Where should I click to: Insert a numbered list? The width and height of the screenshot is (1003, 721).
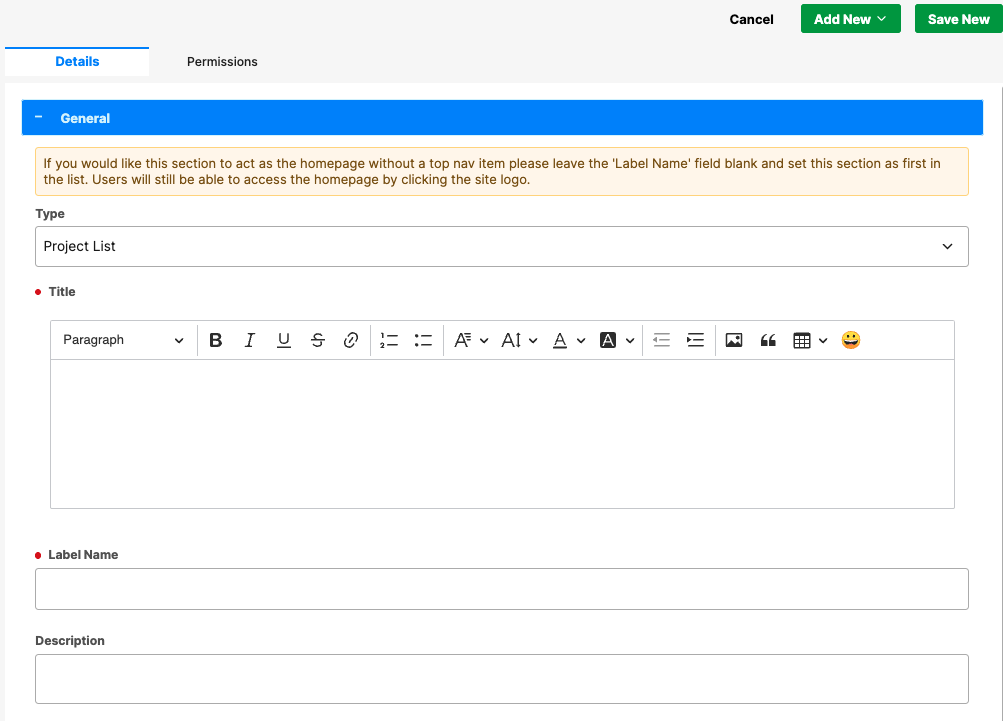point(389,340)
